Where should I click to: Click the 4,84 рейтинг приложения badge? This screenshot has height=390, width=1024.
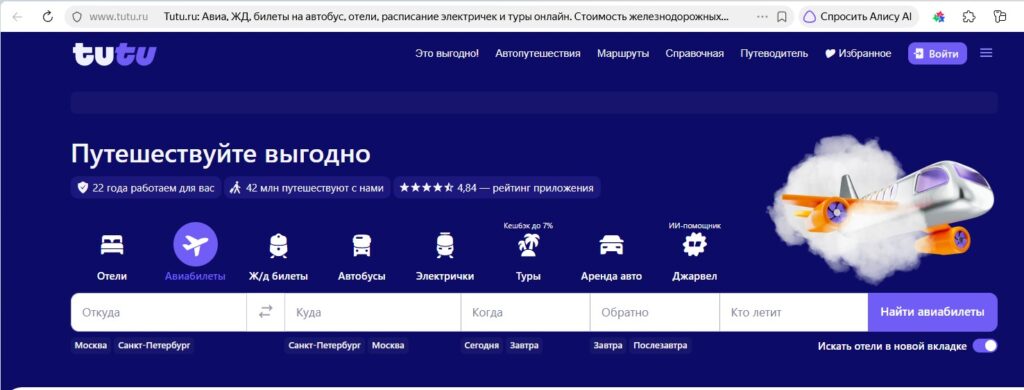[497, 187]
